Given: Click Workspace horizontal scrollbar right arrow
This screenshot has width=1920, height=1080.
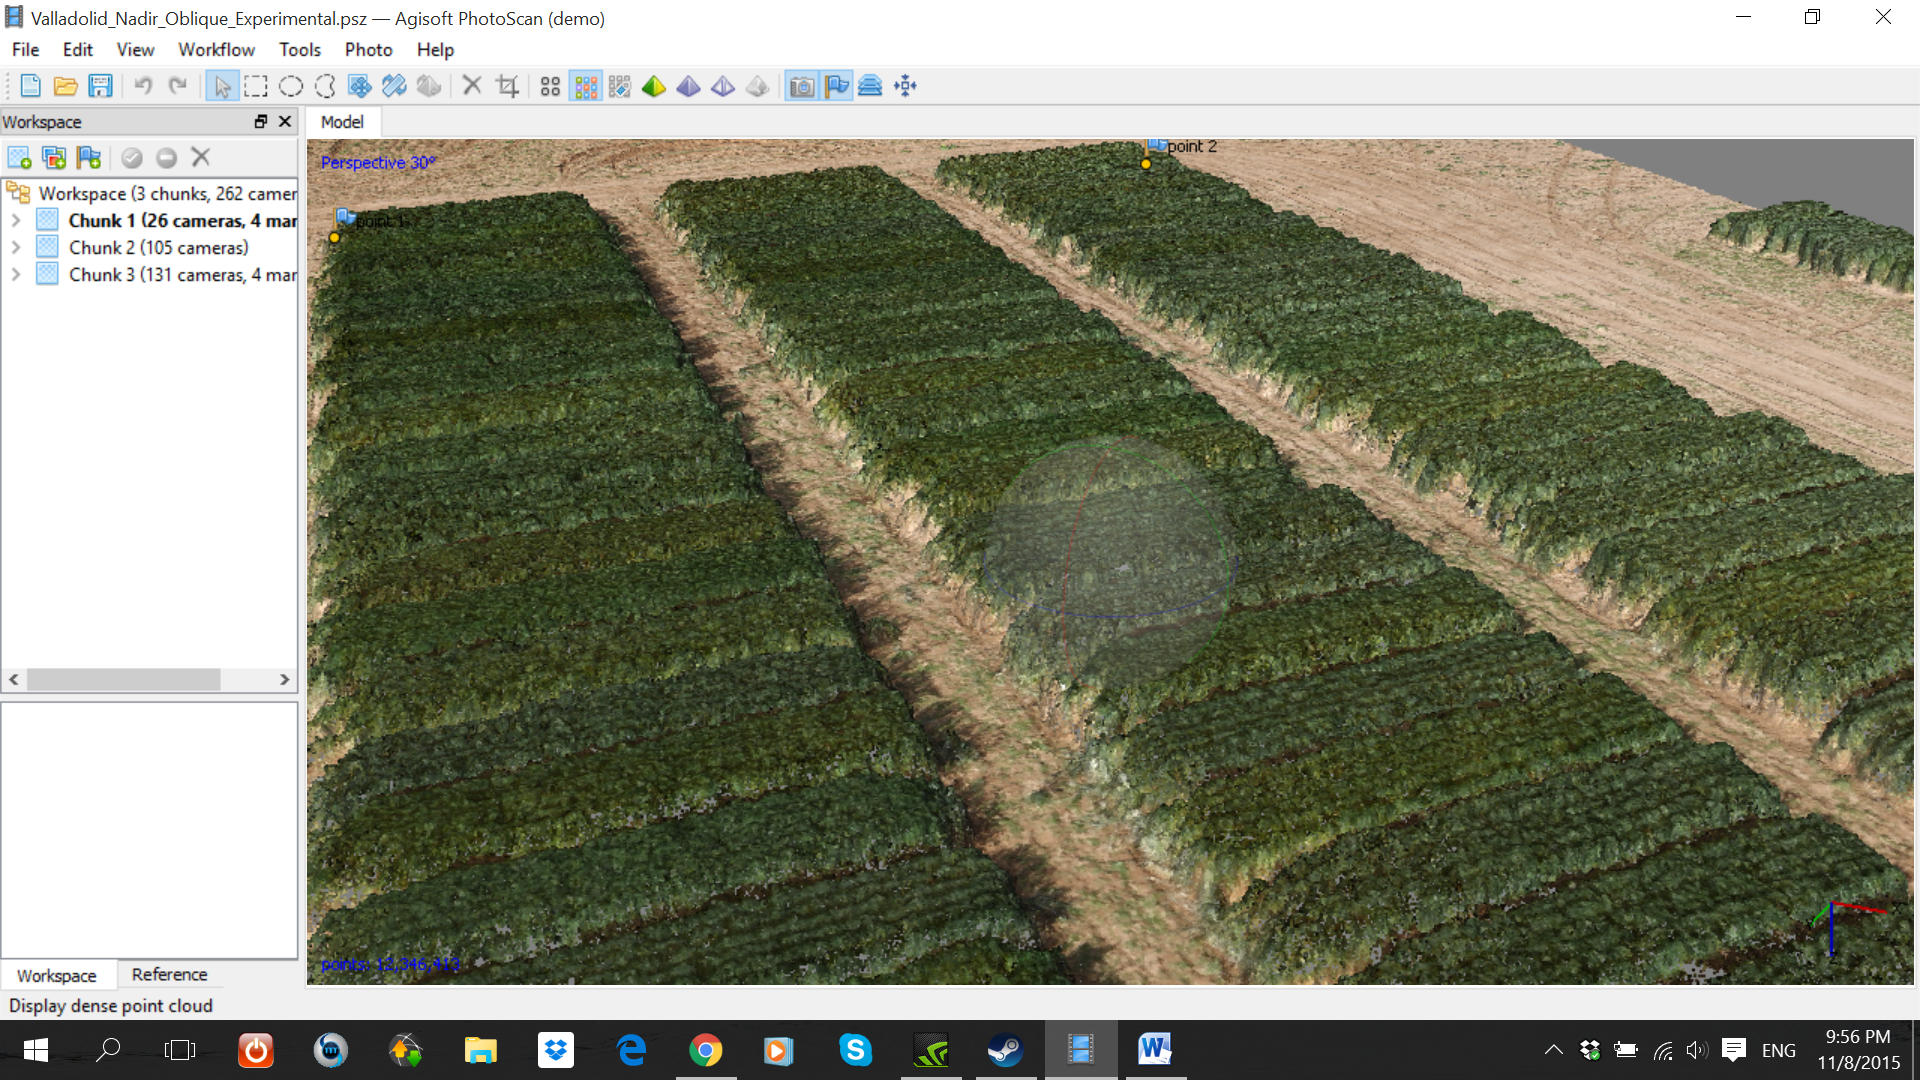Looking at the screenshot, I should click(285, 680).
